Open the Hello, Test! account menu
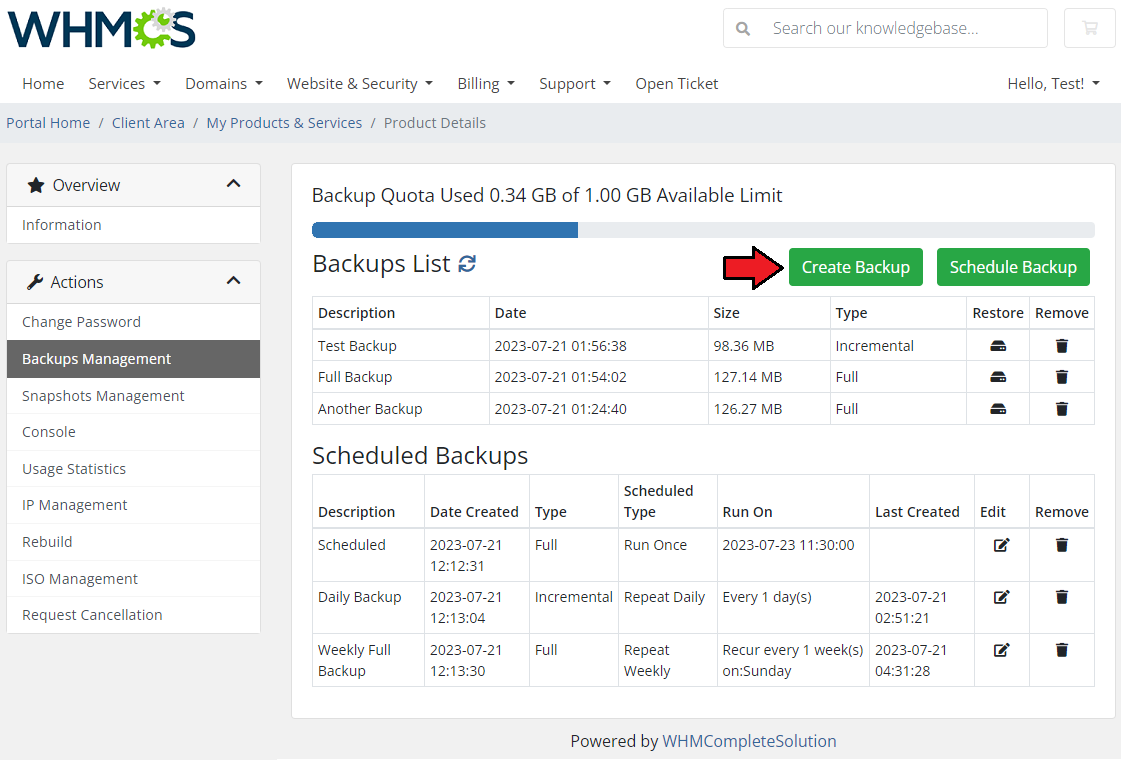The width and height of the screenshot is (1121, 760). pyautogui.click(x=1053, y=84)
